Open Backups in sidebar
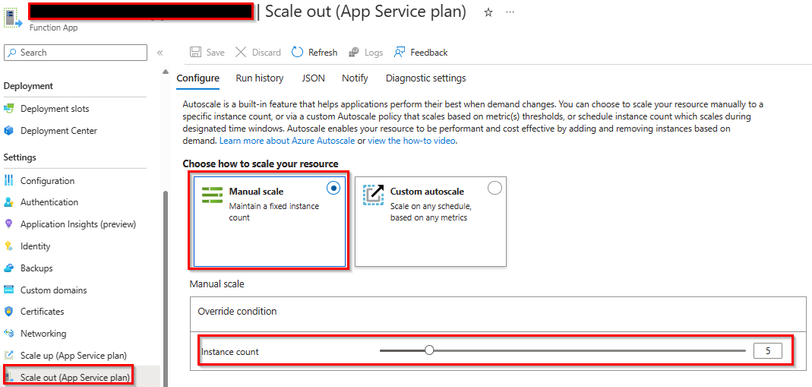This screenshot has width=812, height=387. pyautogui.click(x=36, y=268)
